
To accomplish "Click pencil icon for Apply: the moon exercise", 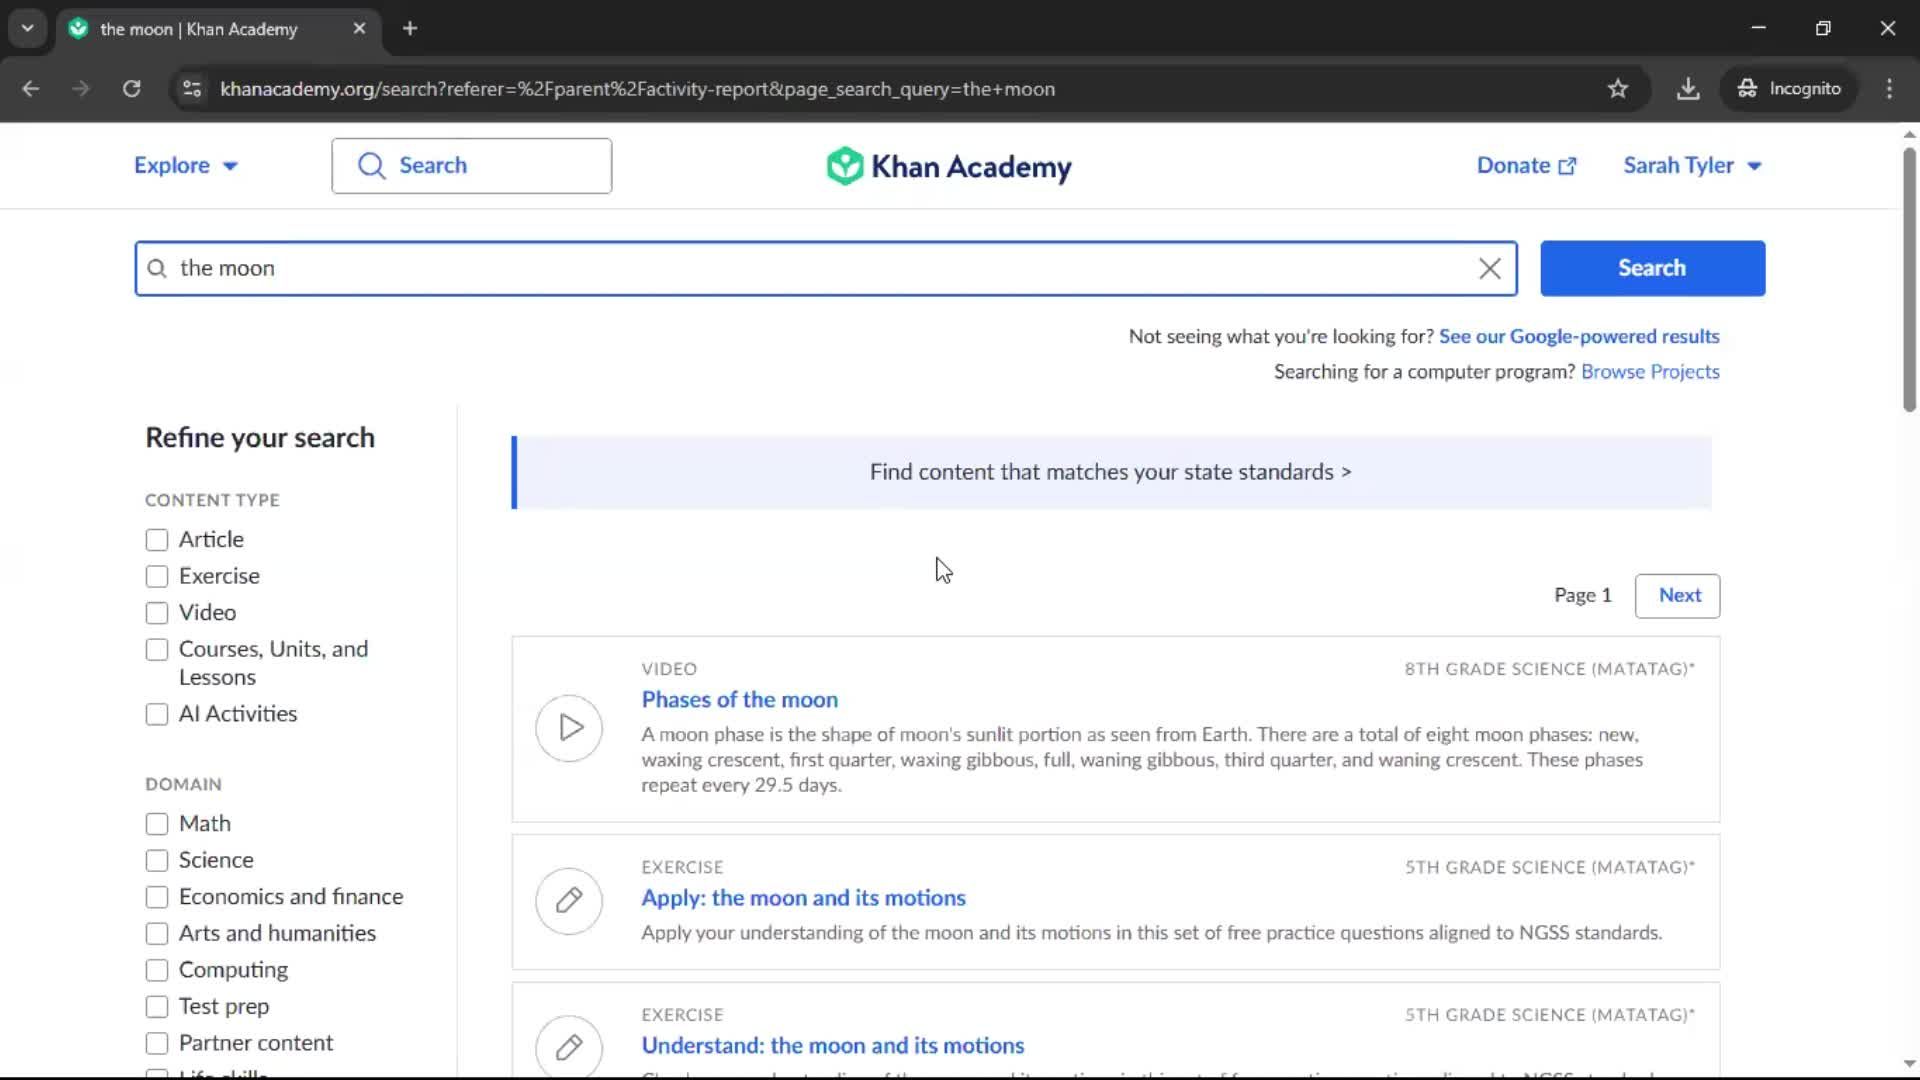I will [569, 901].
